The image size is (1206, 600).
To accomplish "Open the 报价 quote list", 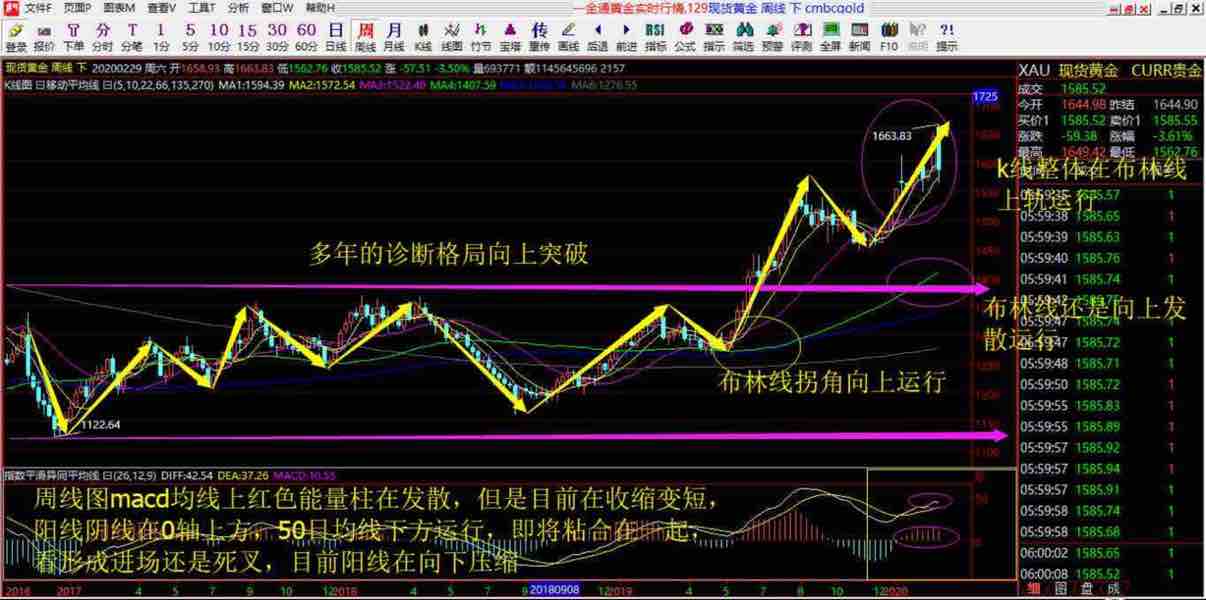I will pyautogui.click(x=44, y=37).
